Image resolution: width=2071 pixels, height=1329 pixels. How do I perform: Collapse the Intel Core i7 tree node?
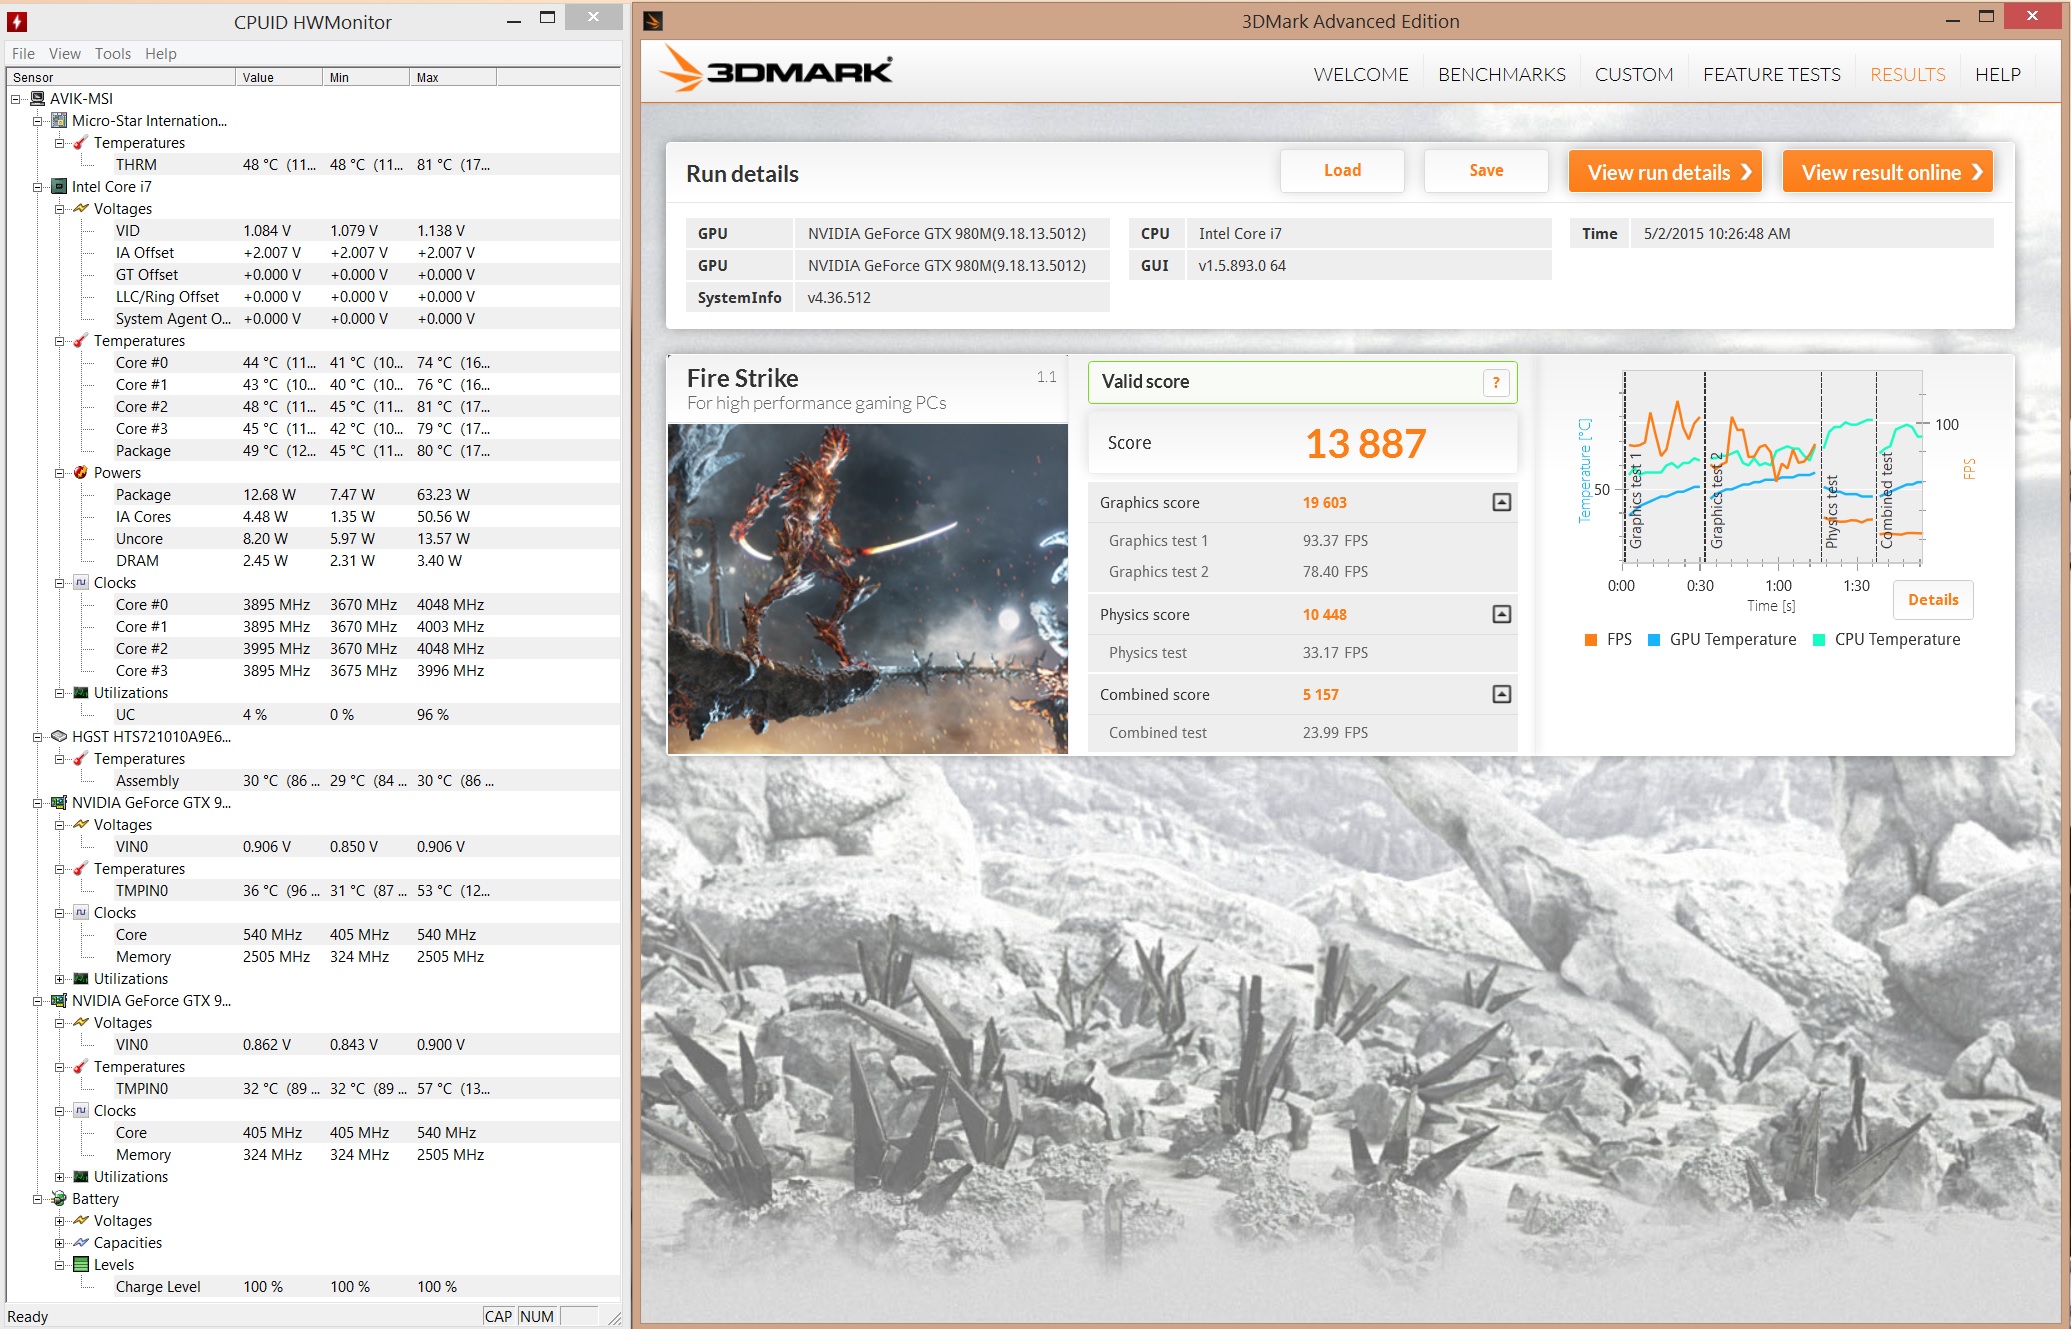point(38,186)
